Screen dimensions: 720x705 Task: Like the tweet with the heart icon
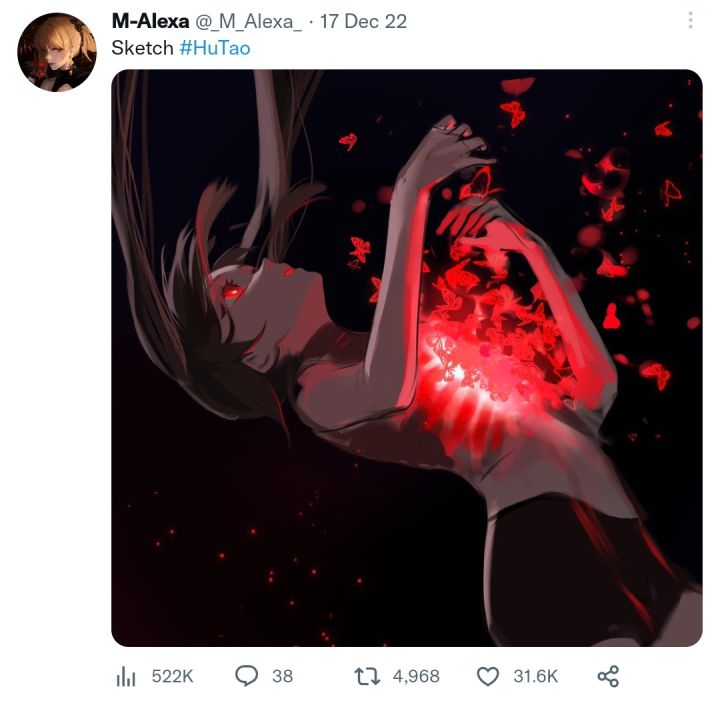pyautogui.click(x=488, y=677)
